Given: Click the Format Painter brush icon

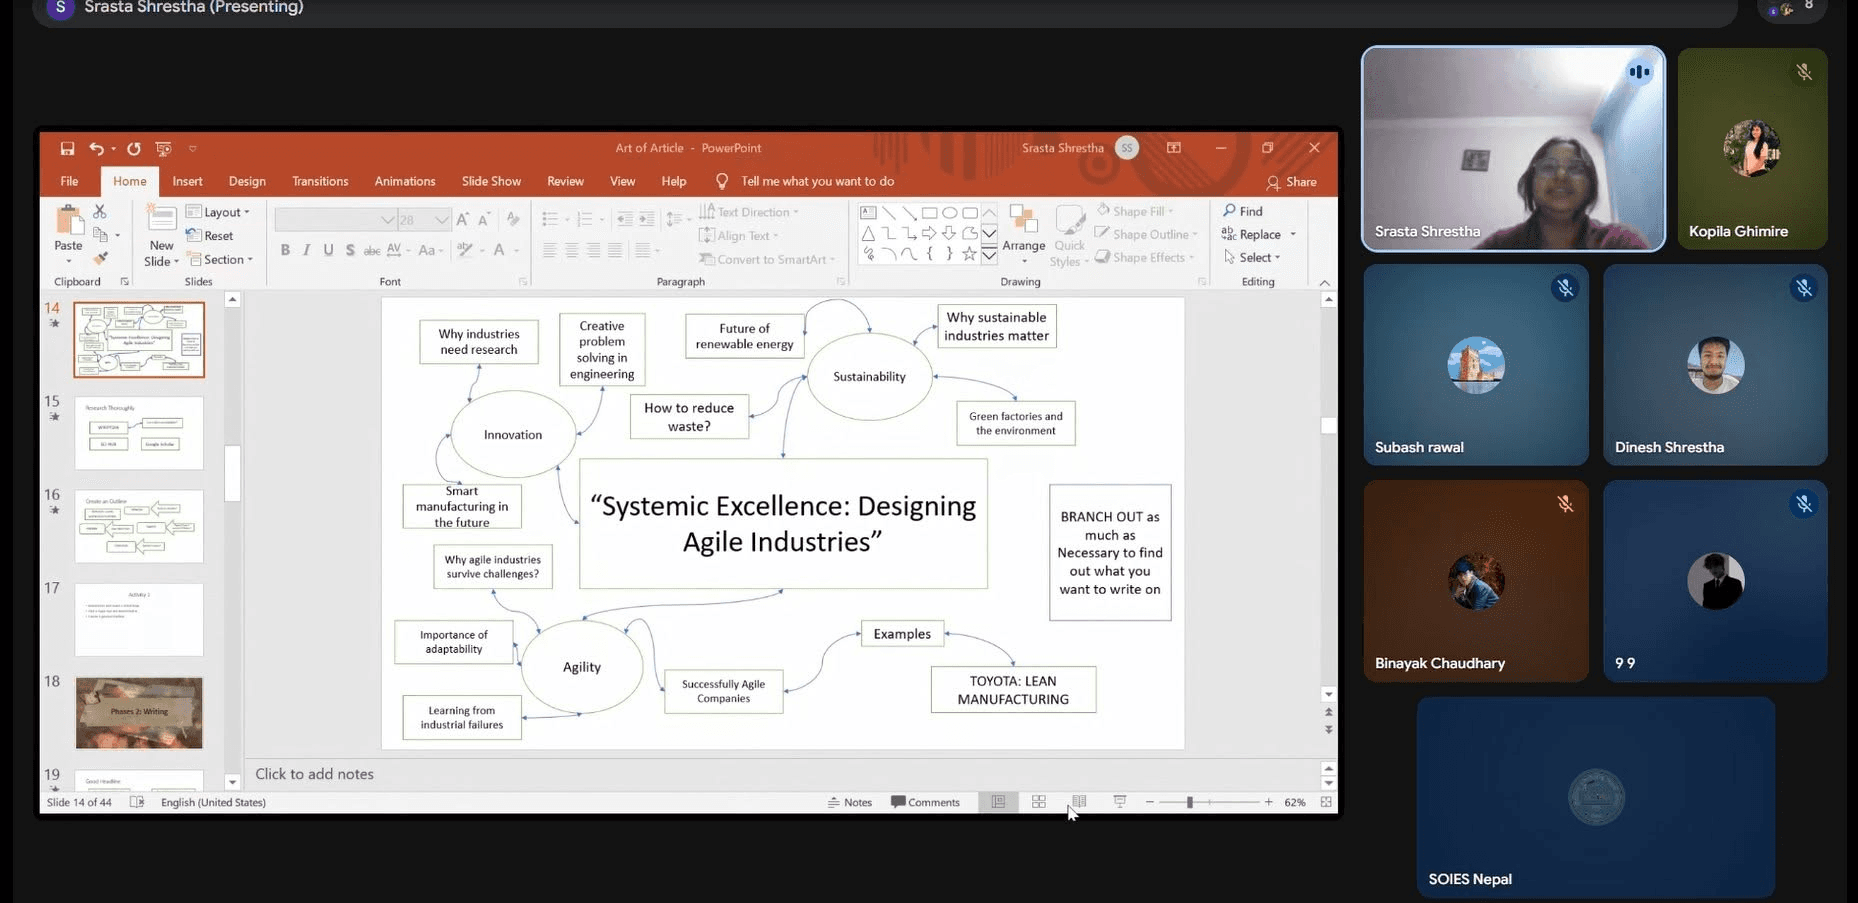Looking at the screenshot, I should [100, 258].
